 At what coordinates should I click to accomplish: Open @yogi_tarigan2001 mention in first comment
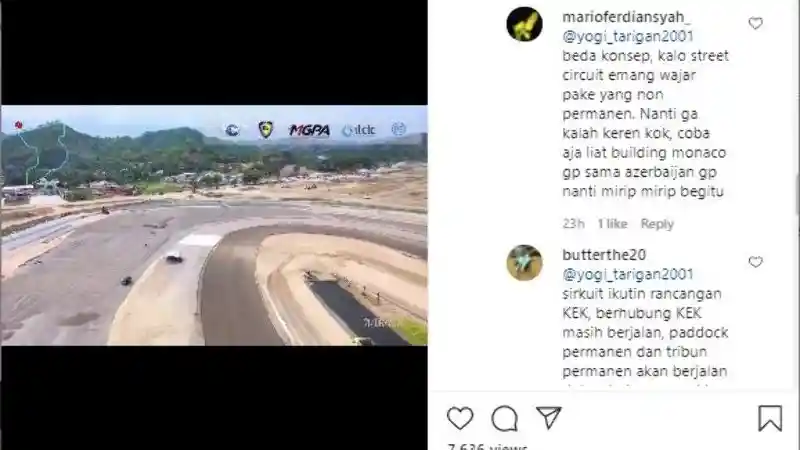point(628,36)
